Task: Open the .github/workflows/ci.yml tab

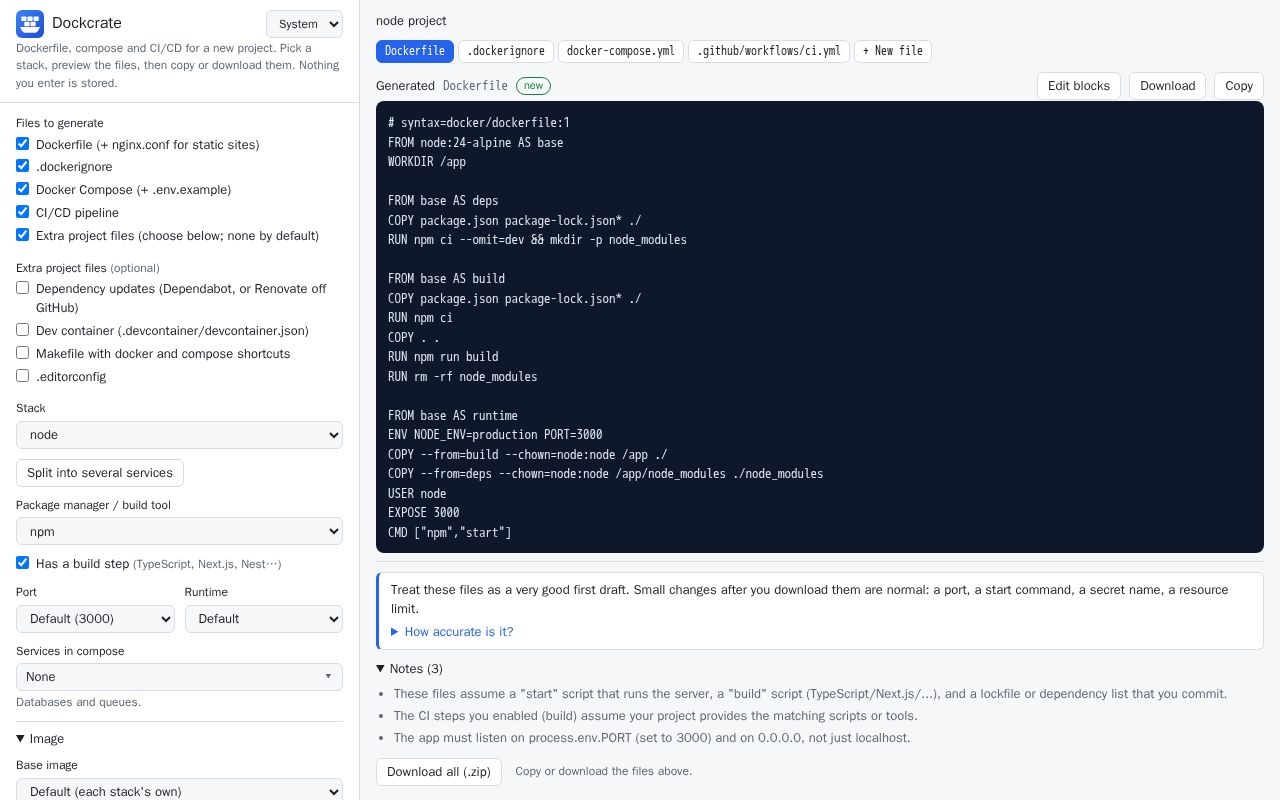Action: point(769,51)
